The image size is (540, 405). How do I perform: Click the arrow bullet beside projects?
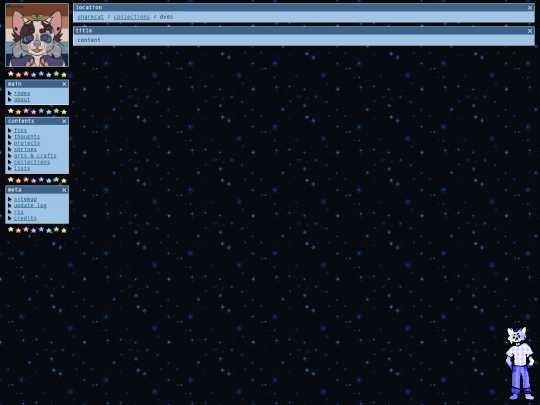click(x=10, y=143)
